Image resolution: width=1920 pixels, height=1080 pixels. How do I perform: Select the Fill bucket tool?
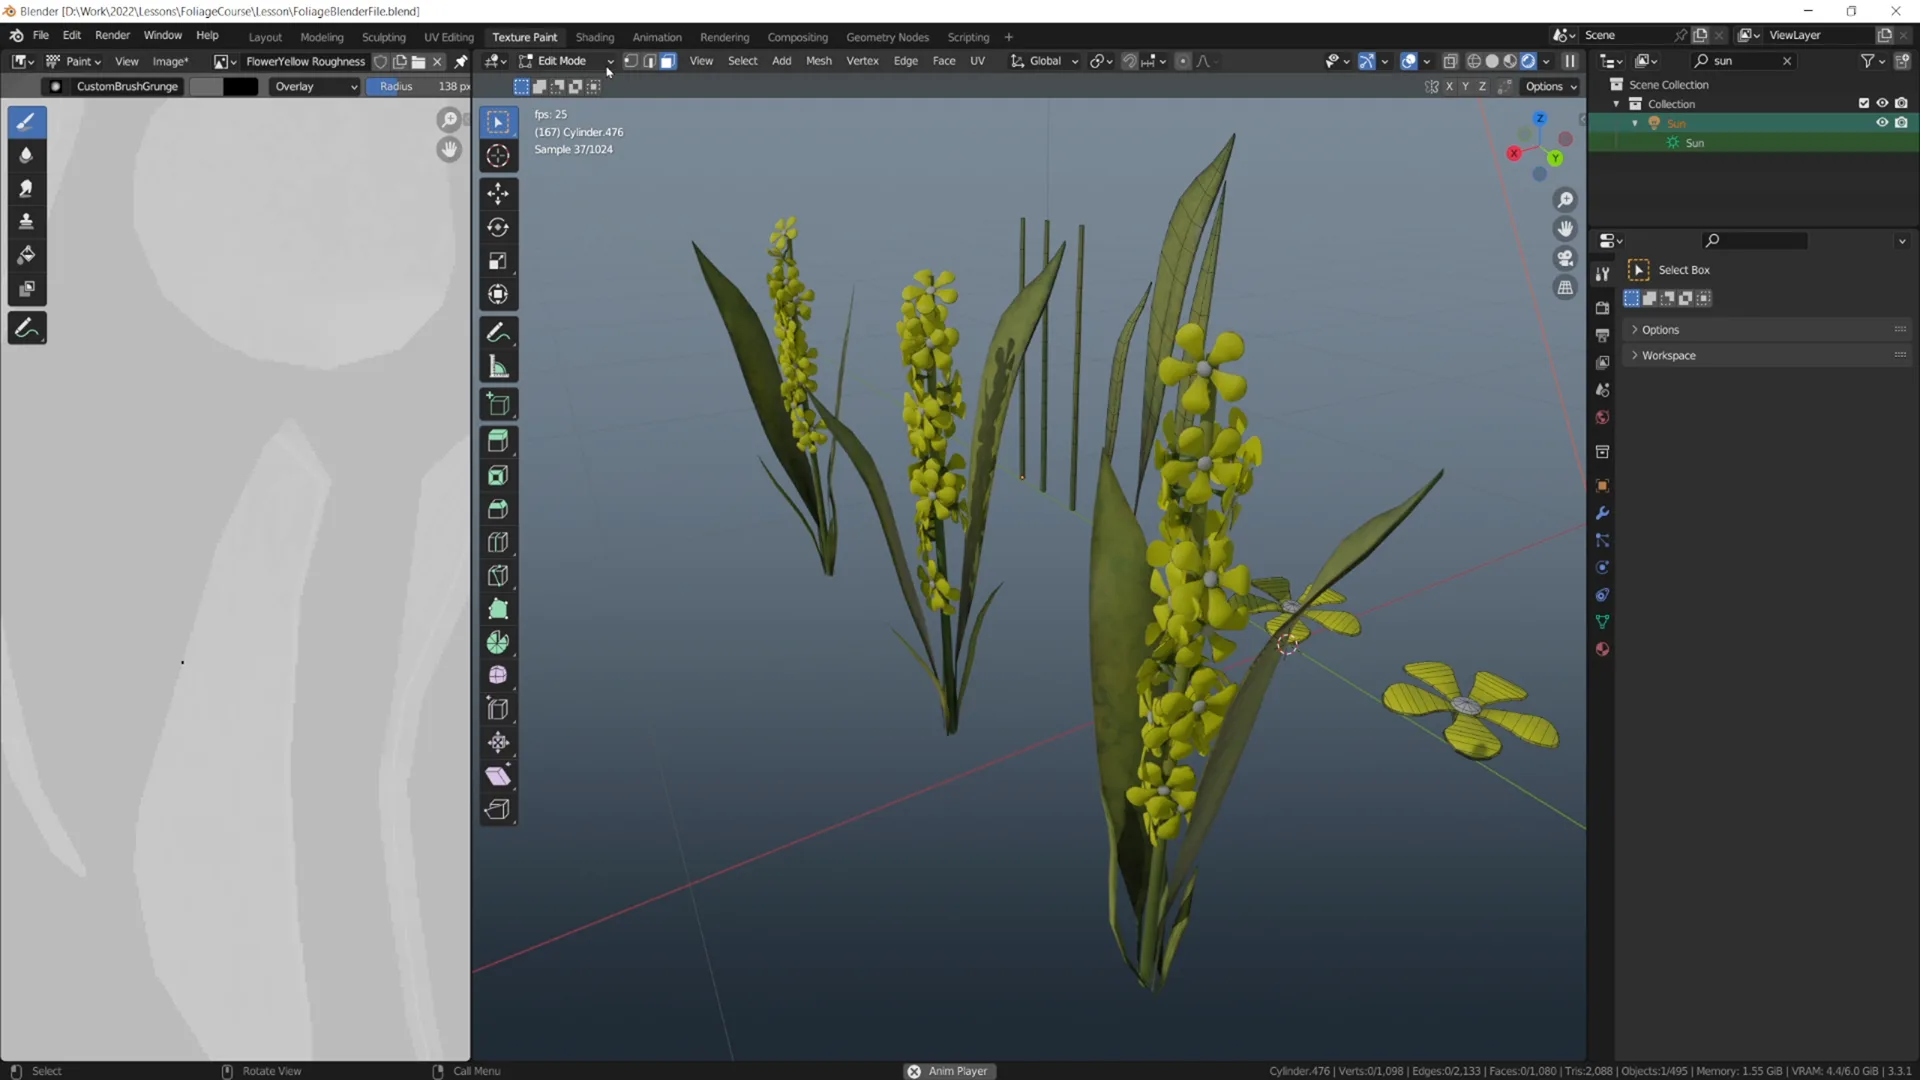[x=26, y=255]
